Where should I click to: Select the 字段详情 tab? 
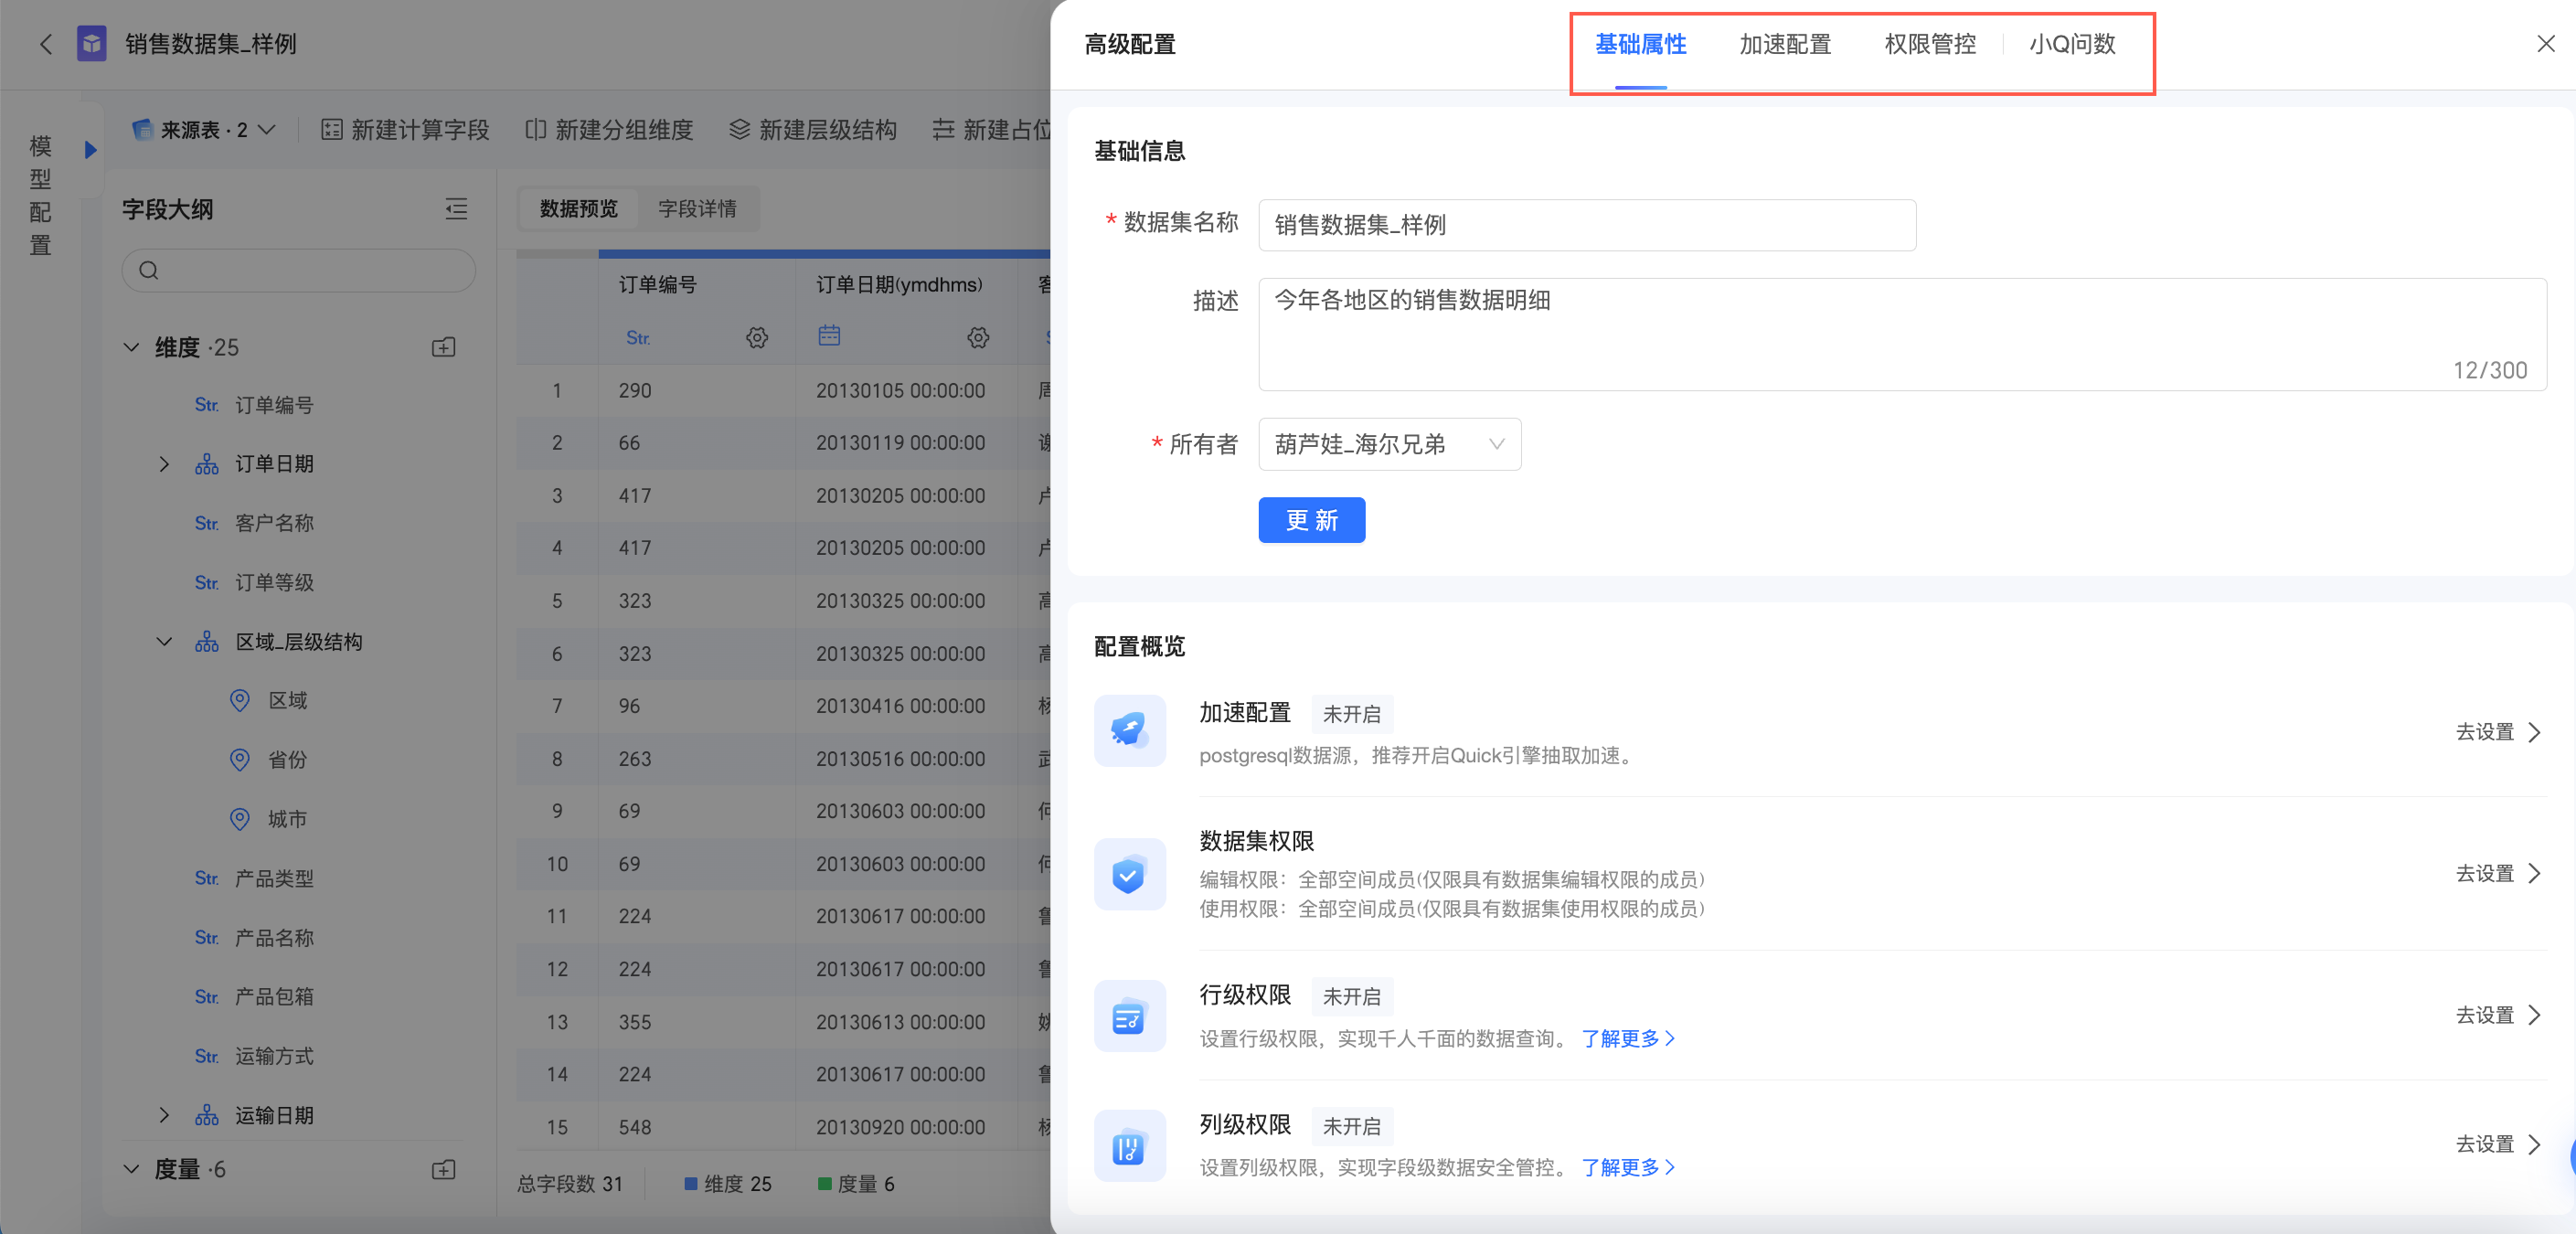coord(697,208)
